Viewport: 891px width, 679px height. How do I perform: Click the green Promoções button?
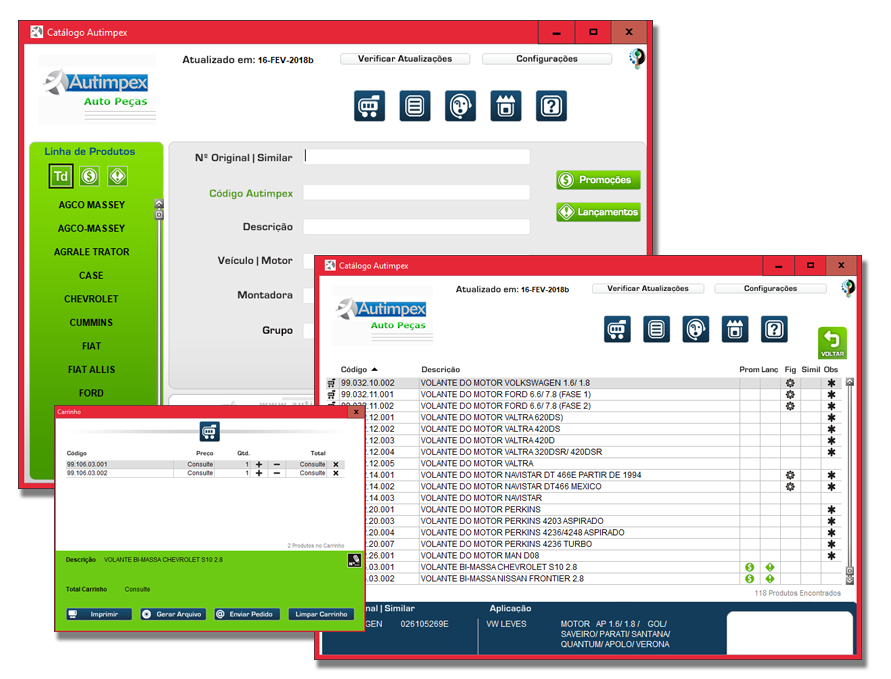pos(598,180)
